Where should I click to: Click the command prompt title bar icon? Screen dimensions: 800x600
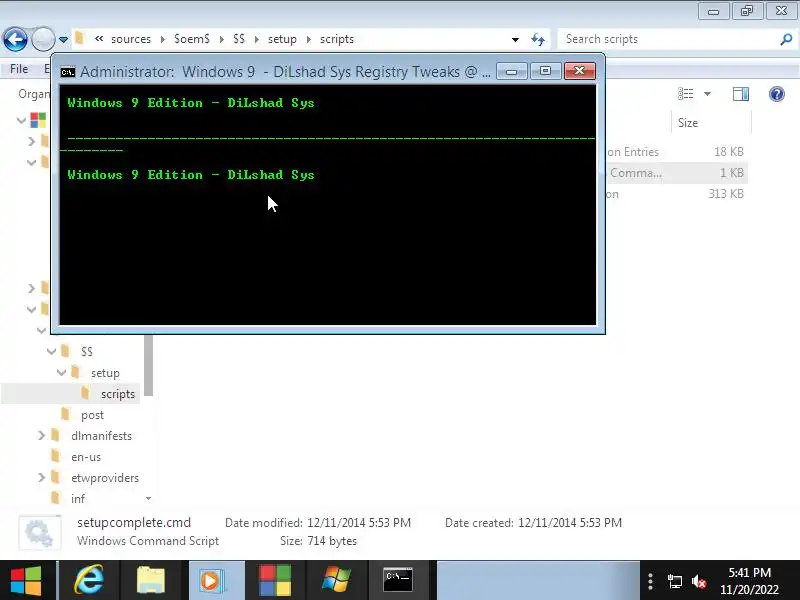pyautogui.click(x=68, y=72)
